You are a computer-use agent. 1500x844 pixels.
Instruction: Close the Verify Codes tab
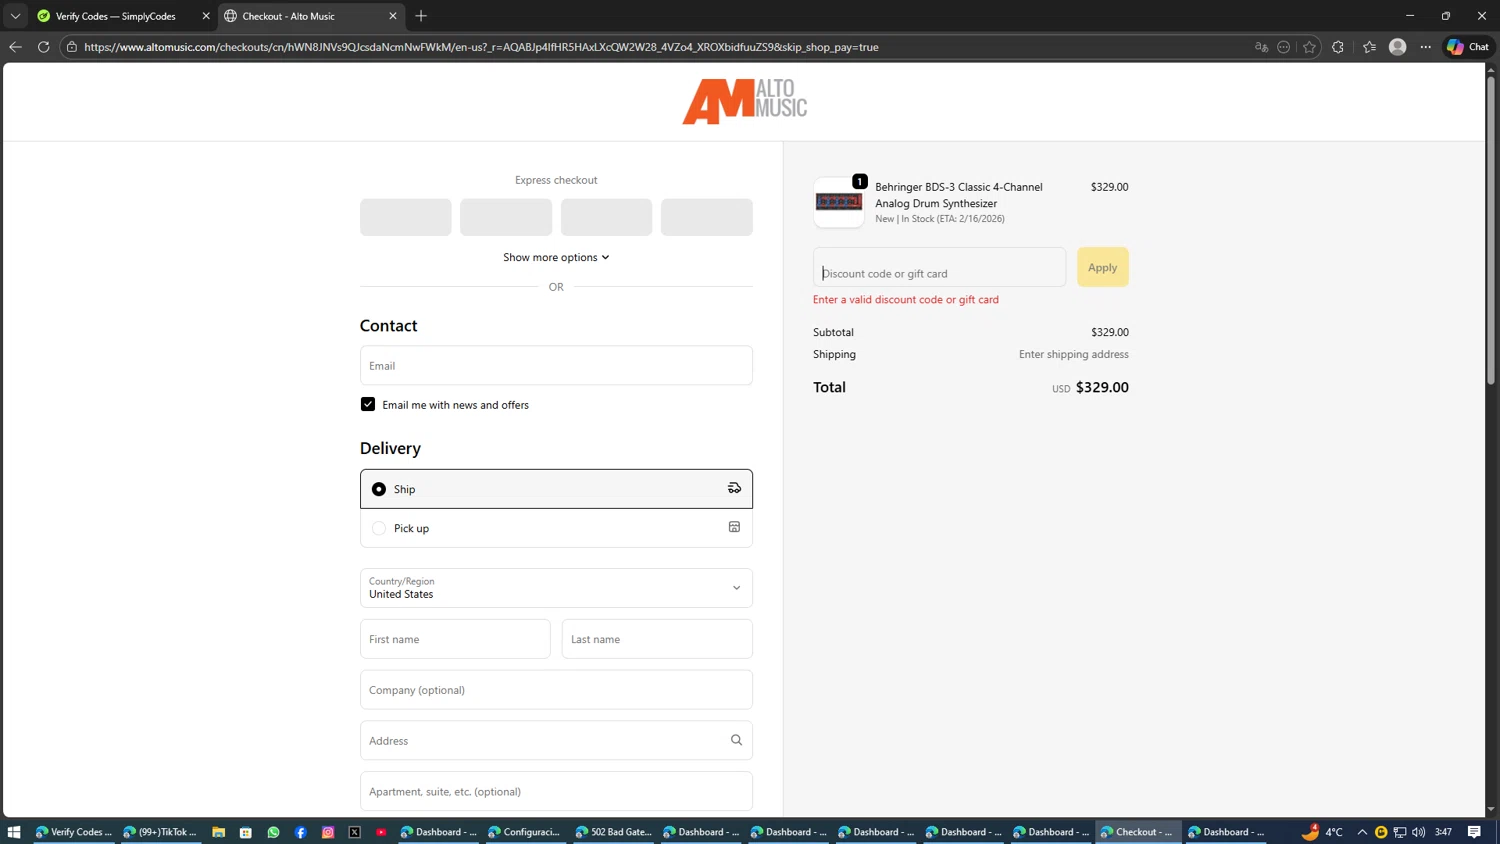[206, 16]
